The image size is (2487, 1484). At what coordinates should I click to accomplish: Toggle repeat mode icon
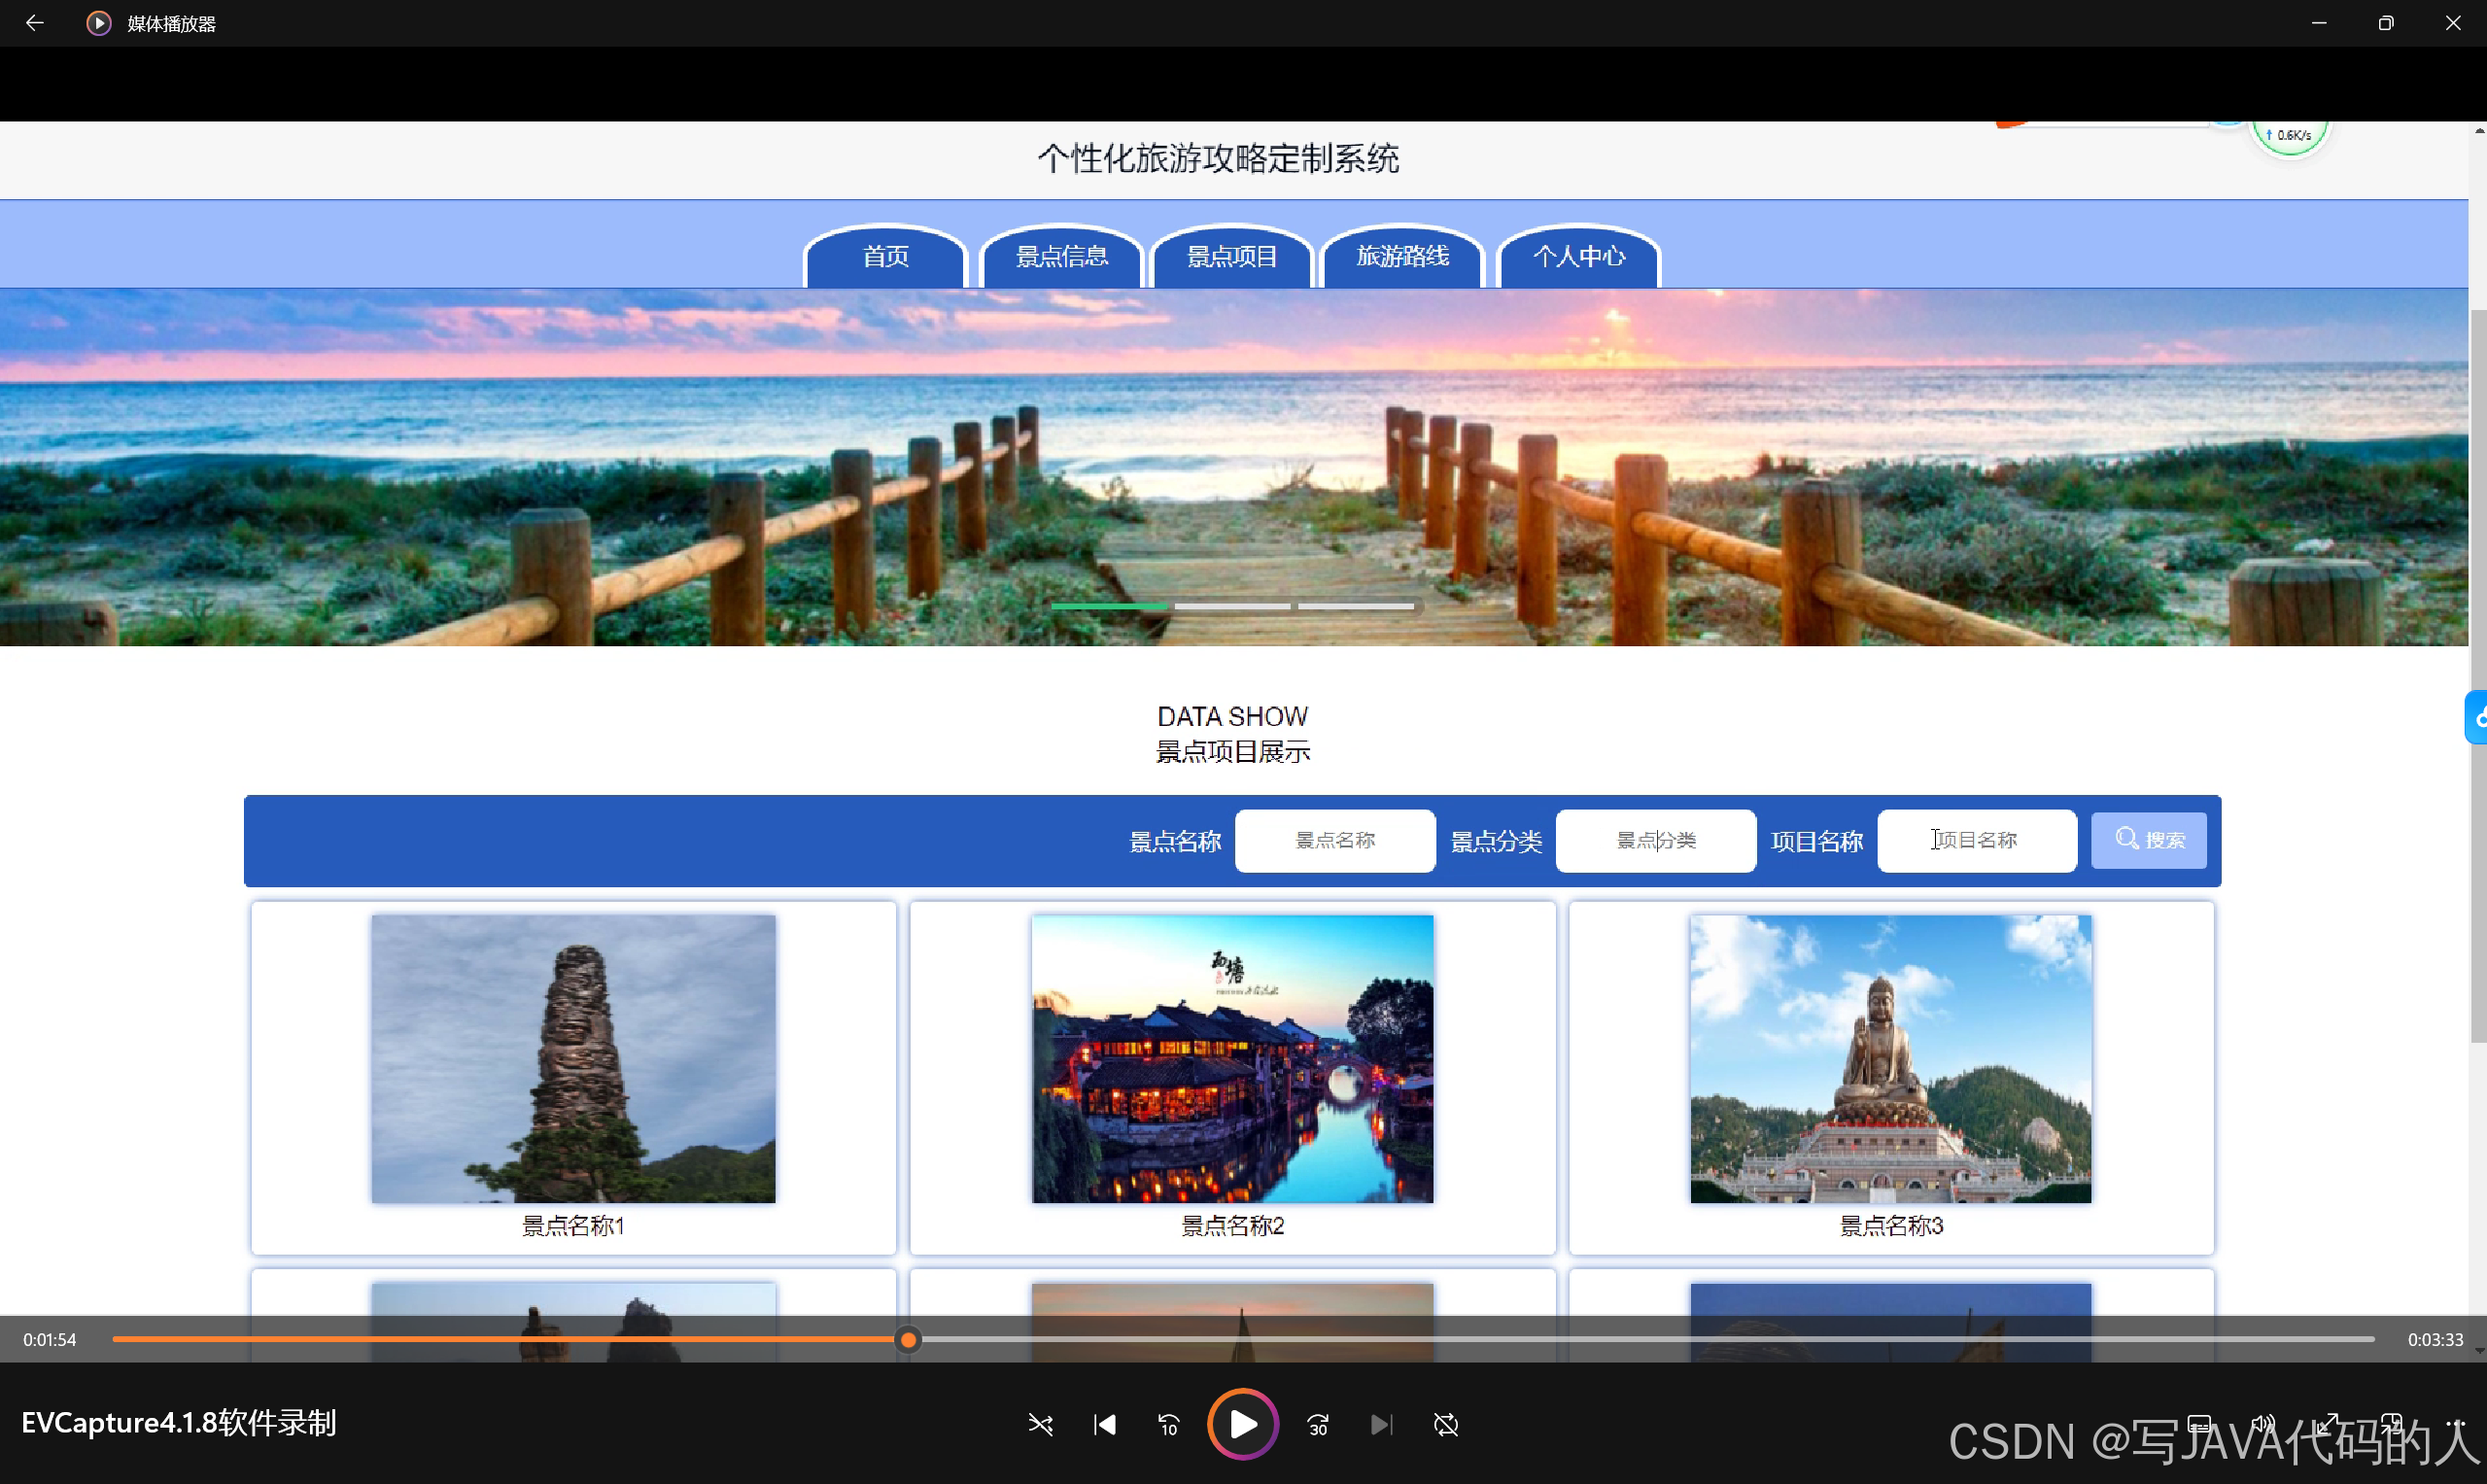pyautogui.click(x=1446, y=1424)
